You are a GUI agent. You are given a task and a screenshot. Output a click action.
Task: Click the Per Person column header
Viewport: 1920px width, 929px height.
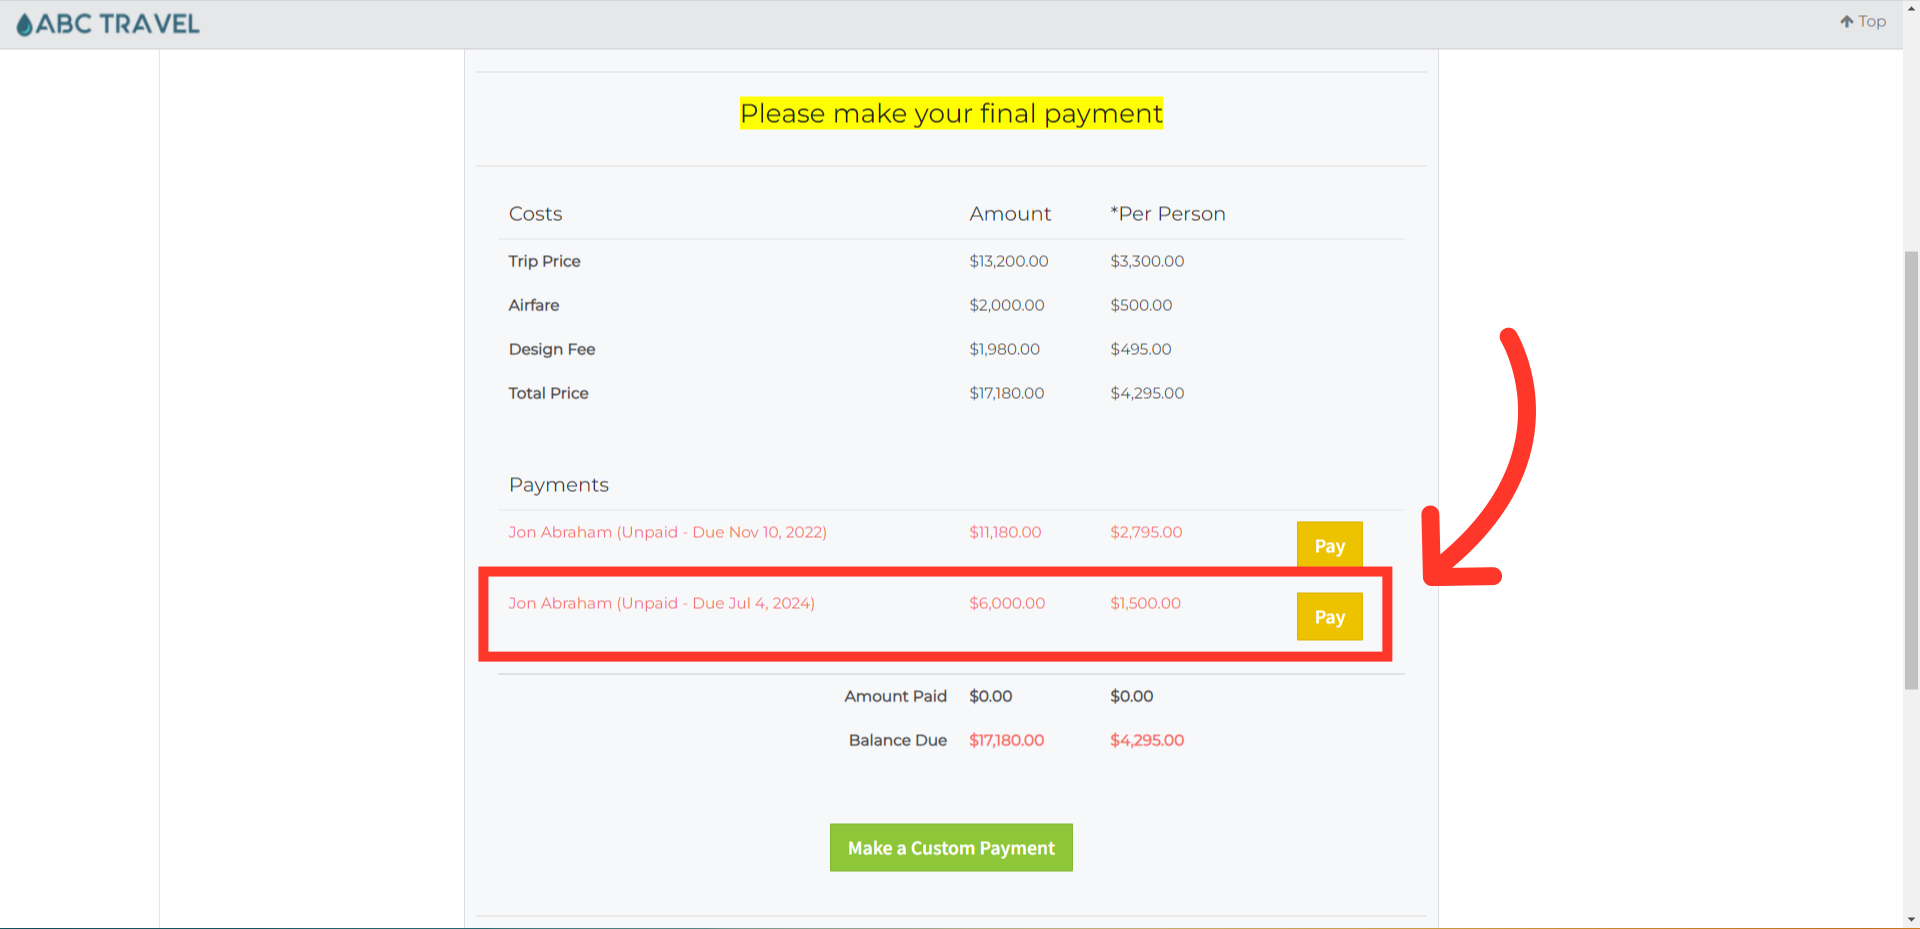click(1167, 213)
